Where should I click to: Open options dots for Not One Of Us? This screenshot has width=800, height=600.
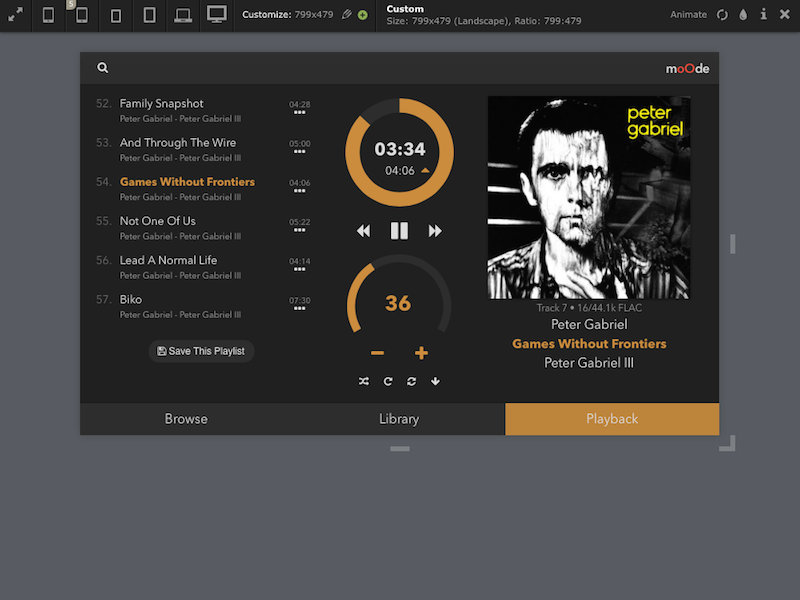point(299,230)
